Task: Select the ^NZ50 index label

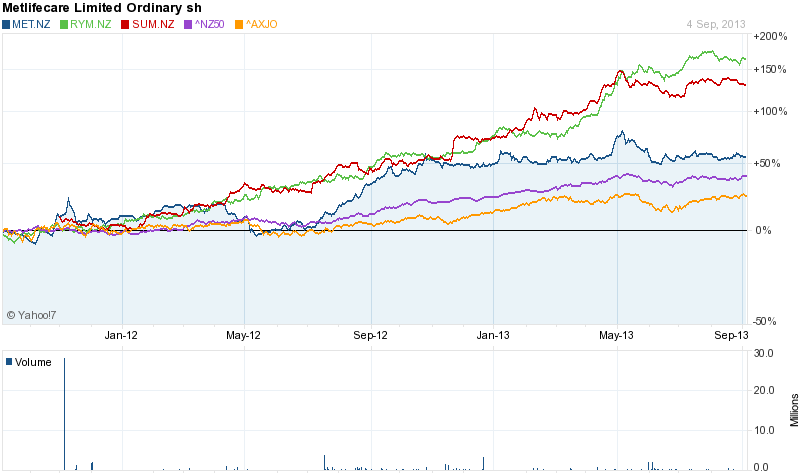Action: [x=206, y=23]
